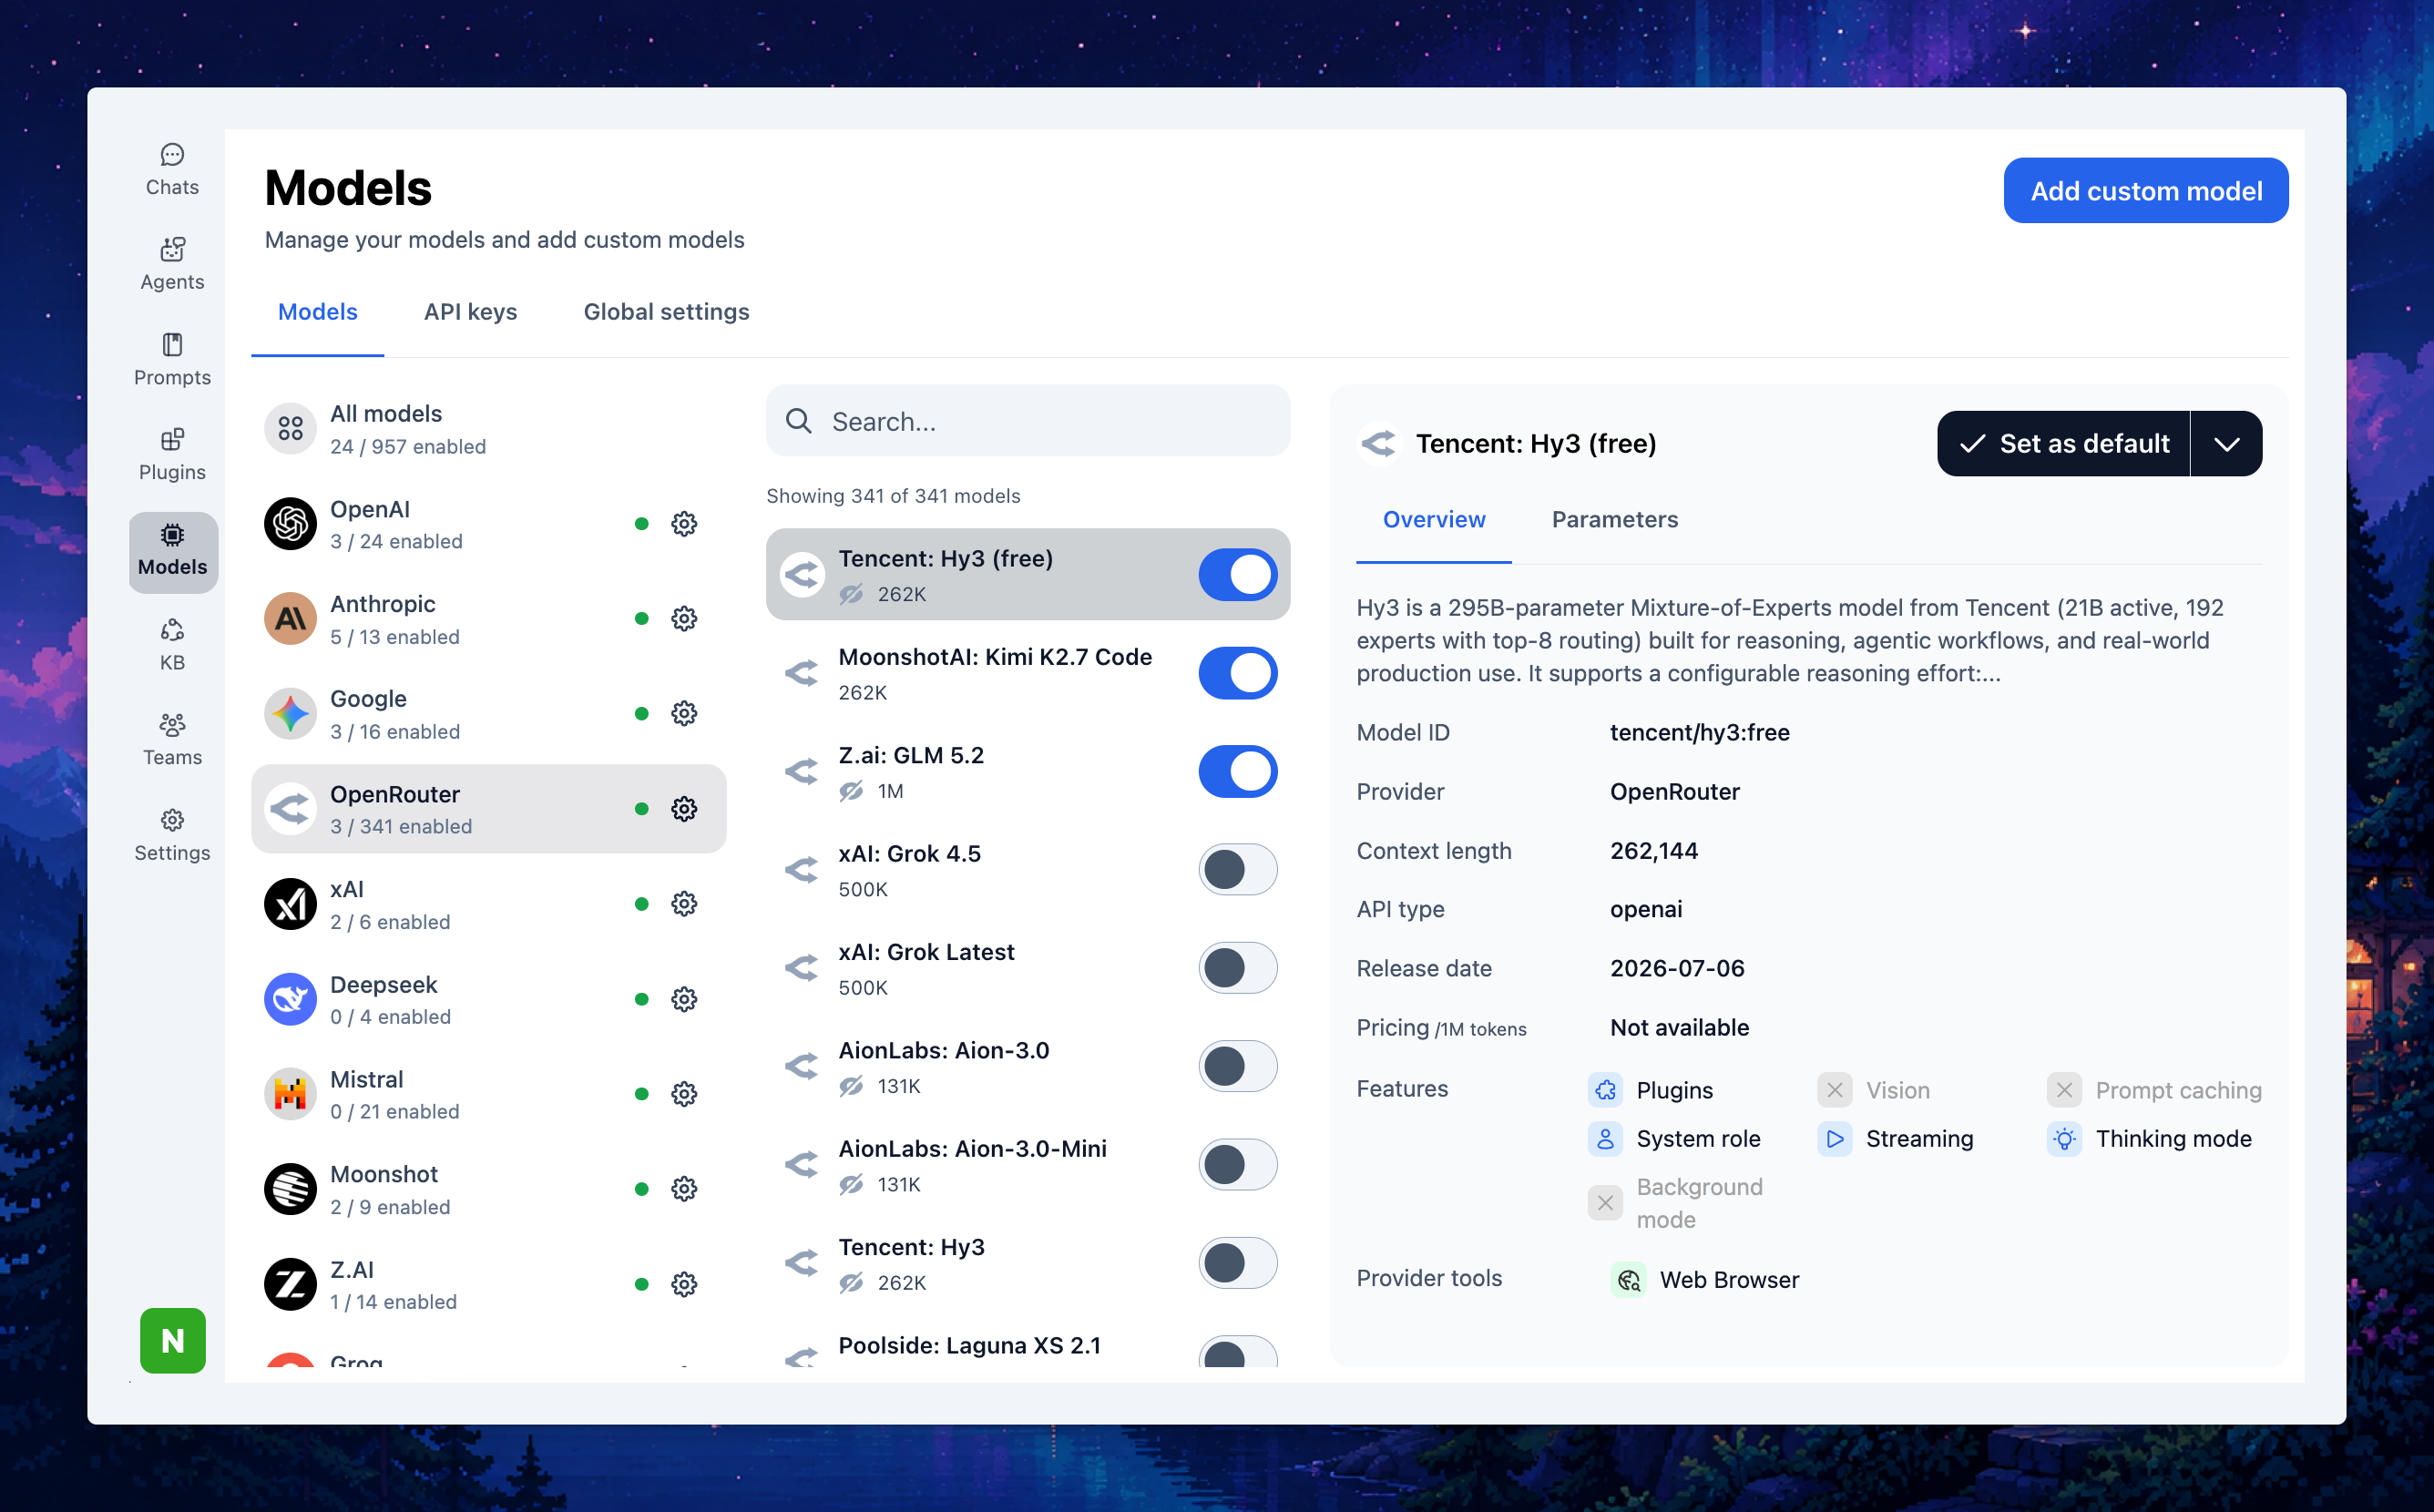Disable the Tencent: Hy3 (free) model toggle

pos(1238,575)
